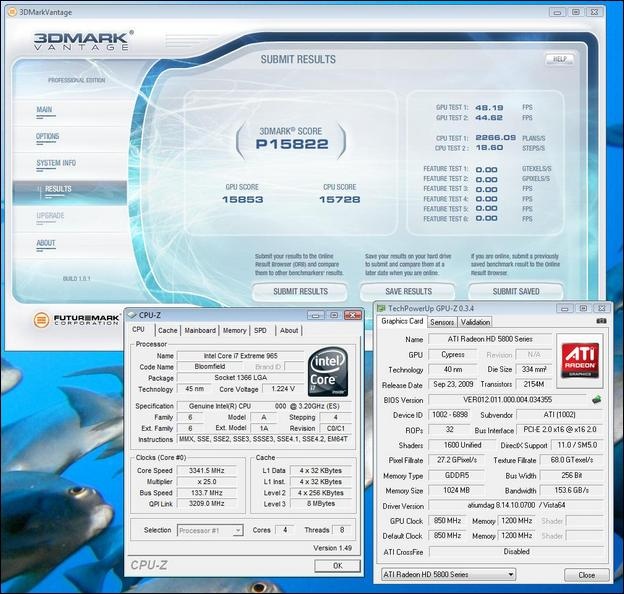The height and width of the screenshot is (594, 624).
Task: Click the 3DMarkVantage title bar orange icon
Action: pos(12,12)
